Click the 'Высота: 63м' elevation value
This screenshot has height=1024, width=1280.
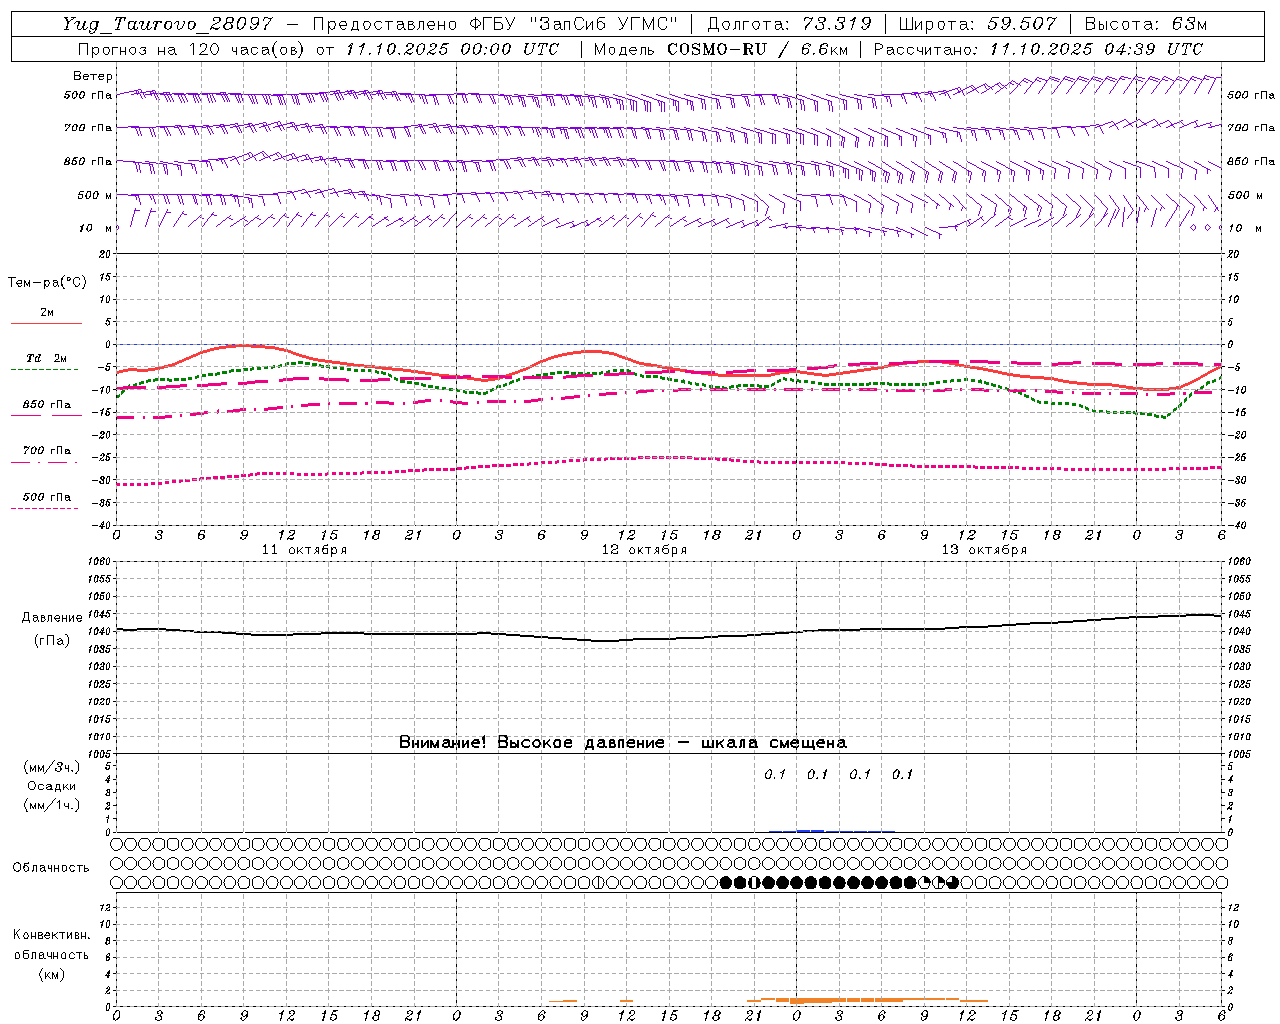coord(1145,24)
